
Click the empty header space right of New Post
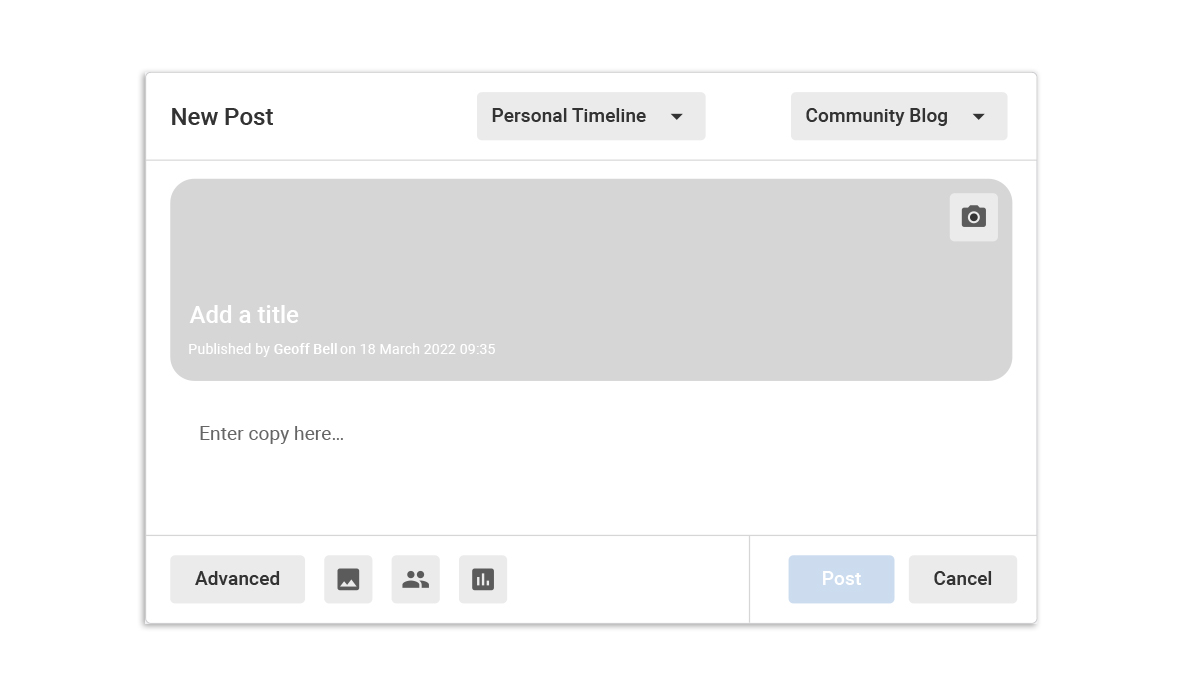pyautogui.click(x=375, y=117)
